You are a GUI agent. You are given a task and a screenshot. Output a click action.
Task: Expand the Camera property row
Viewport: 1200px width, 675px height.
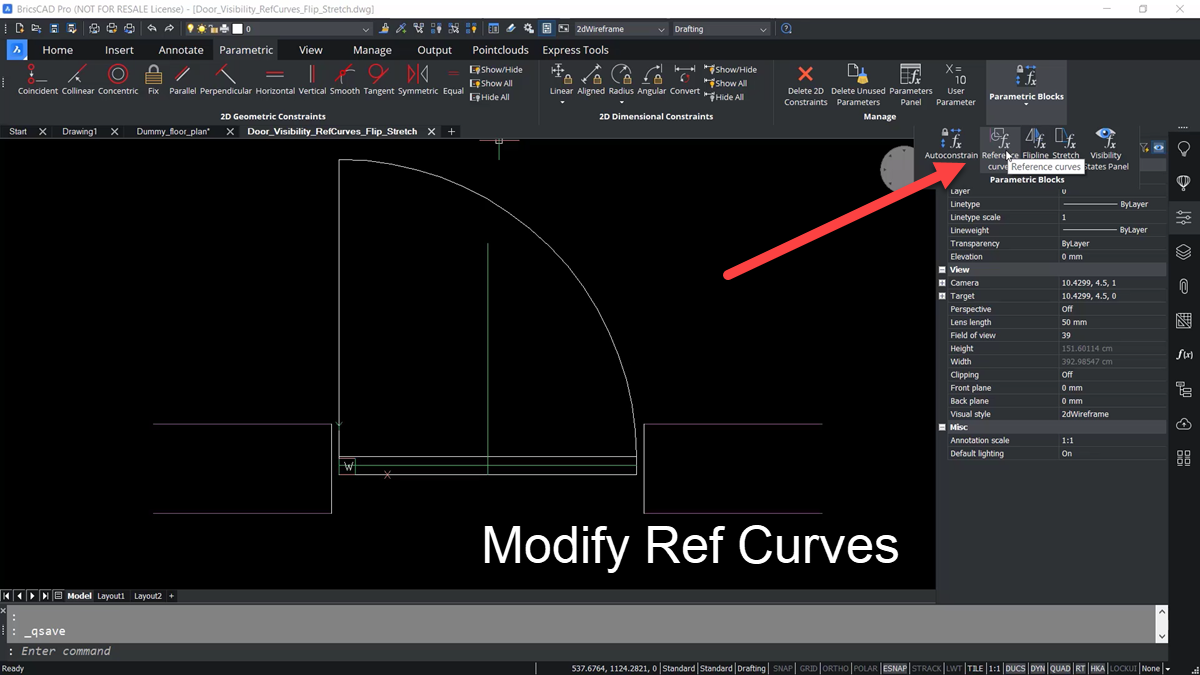pyautogui.click(x=942, y=283)
